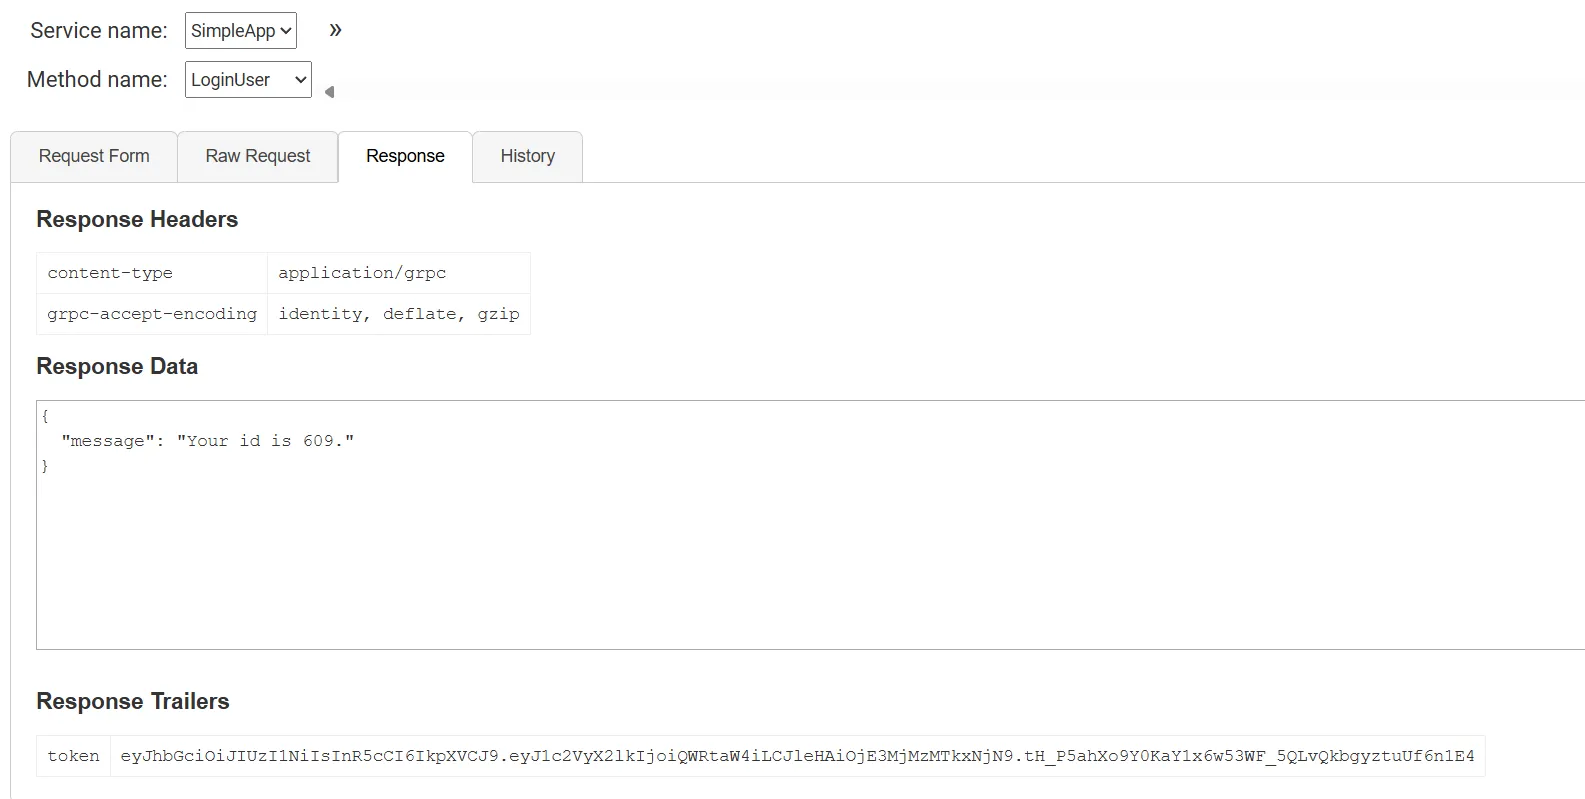Click the double chevron beside SimpleApp
This screenshot has width=1585, height=799.
[x=335, y=30]
